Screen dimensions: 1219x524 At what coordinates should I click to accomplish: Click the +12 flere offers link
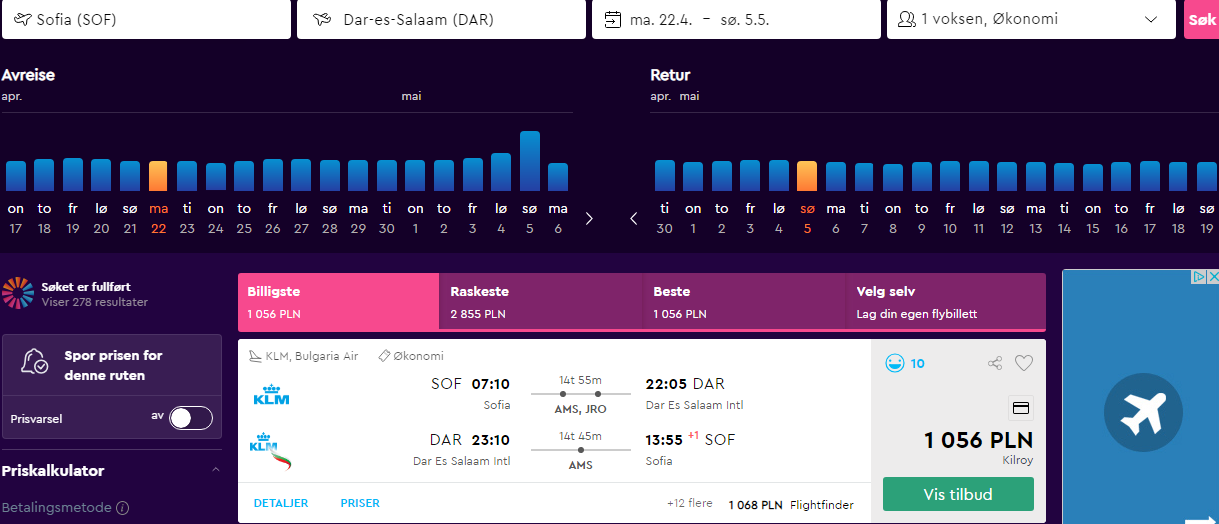[690, 503]
